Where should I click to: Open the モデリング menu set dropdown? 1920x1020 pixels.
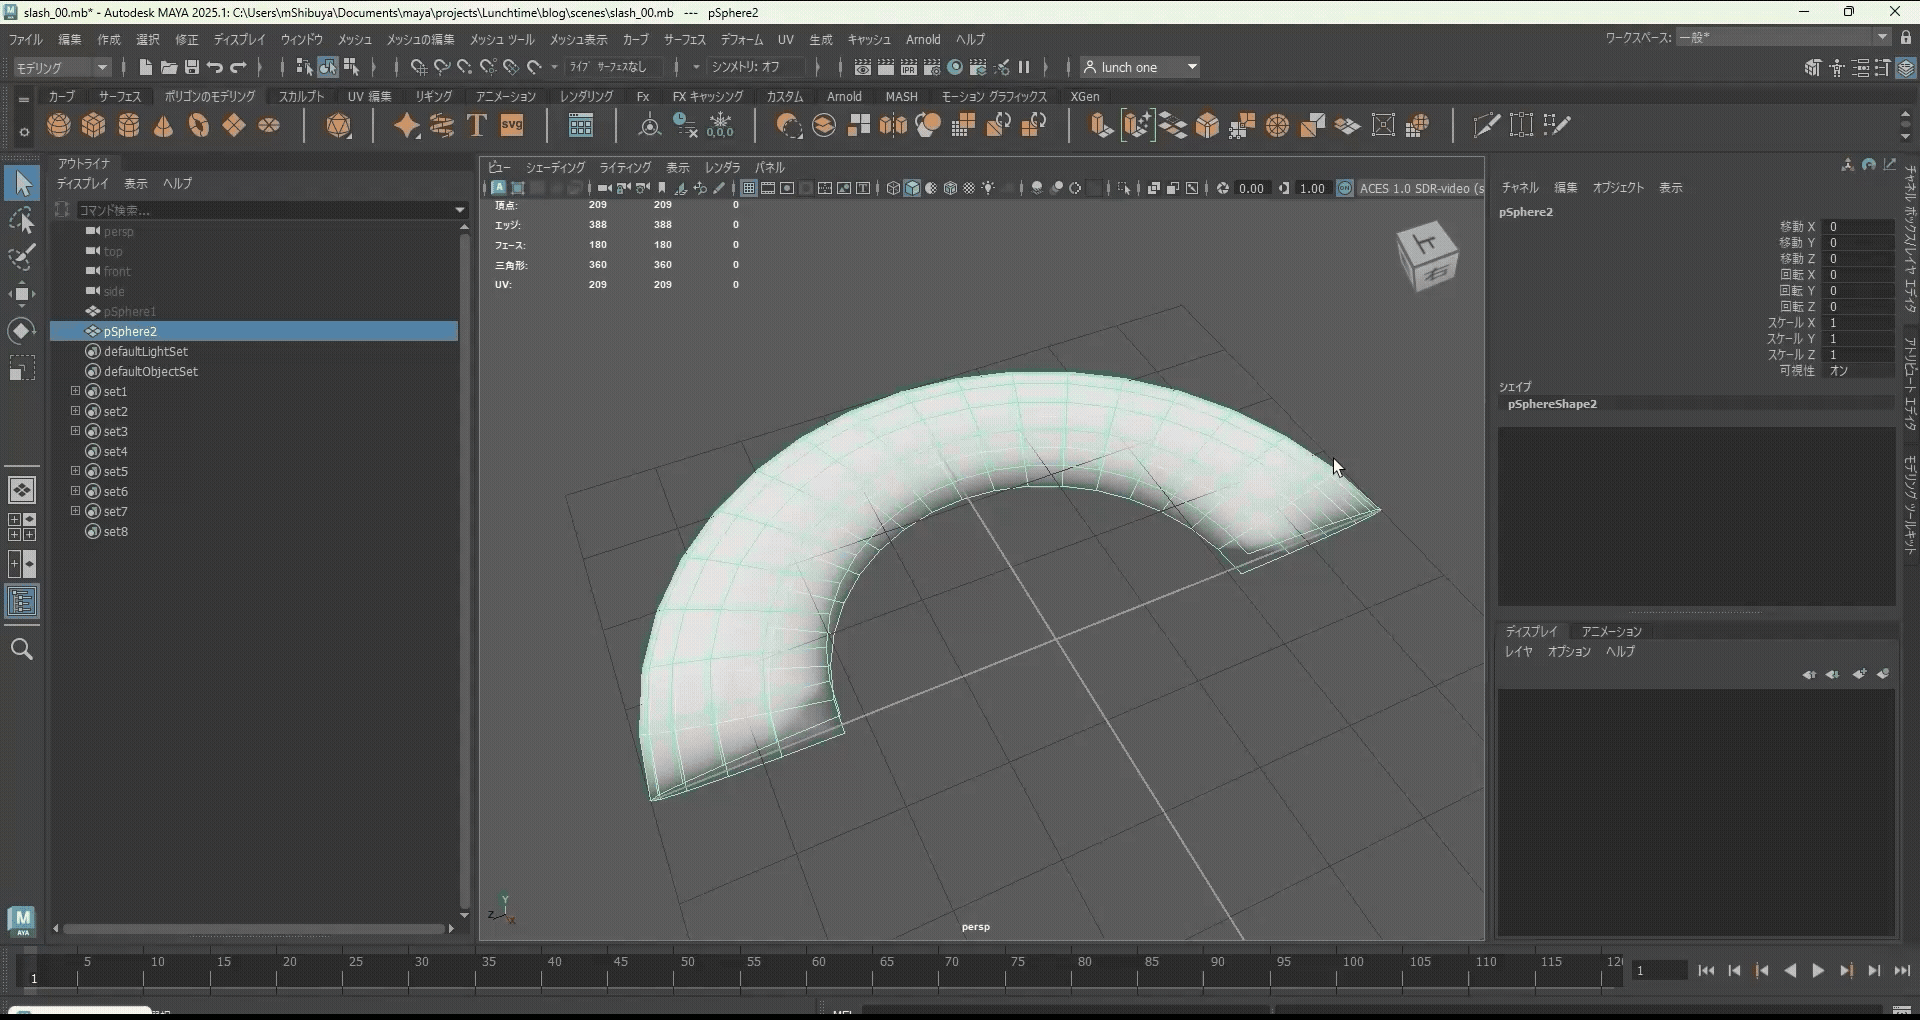tap(62, 67)
